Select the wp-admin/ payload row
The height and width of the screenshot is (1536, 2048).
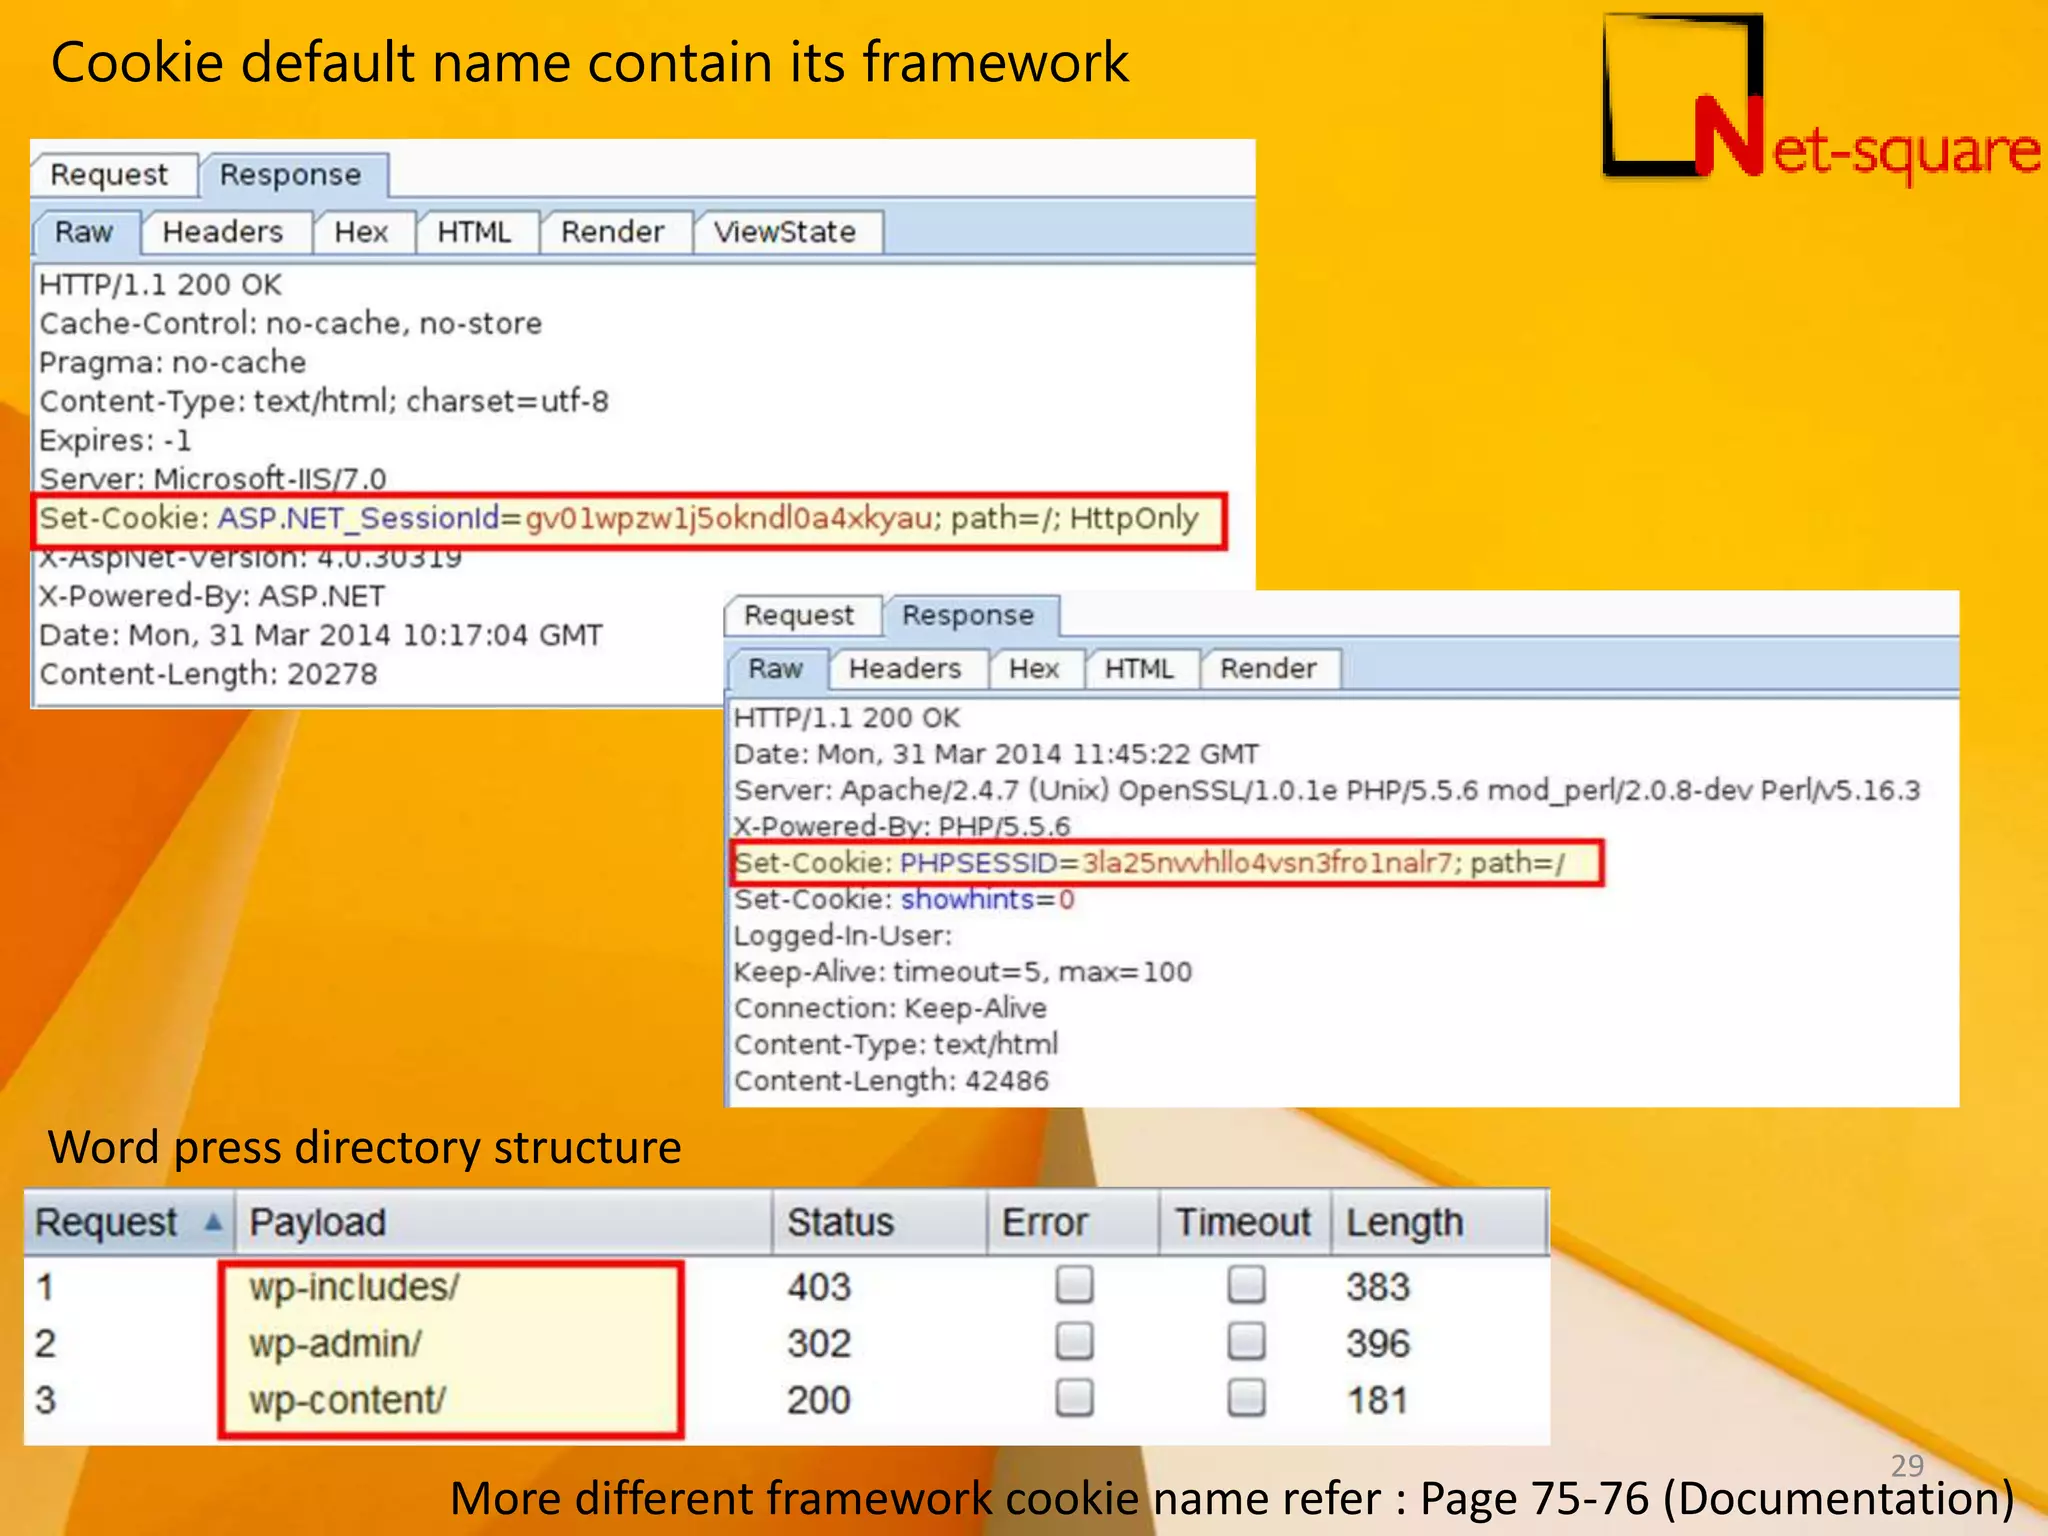336,1343
